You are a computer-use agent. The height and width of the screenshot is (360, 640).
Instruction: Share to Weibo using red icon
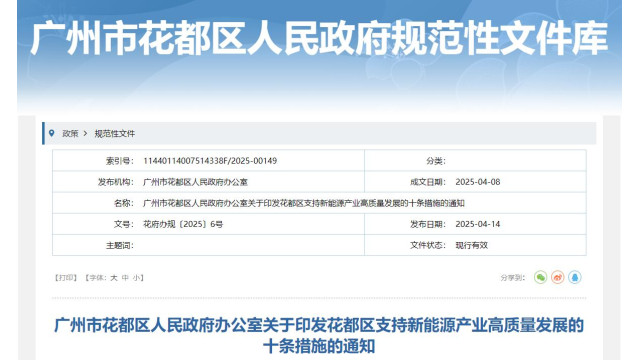(x=558, y=278)
